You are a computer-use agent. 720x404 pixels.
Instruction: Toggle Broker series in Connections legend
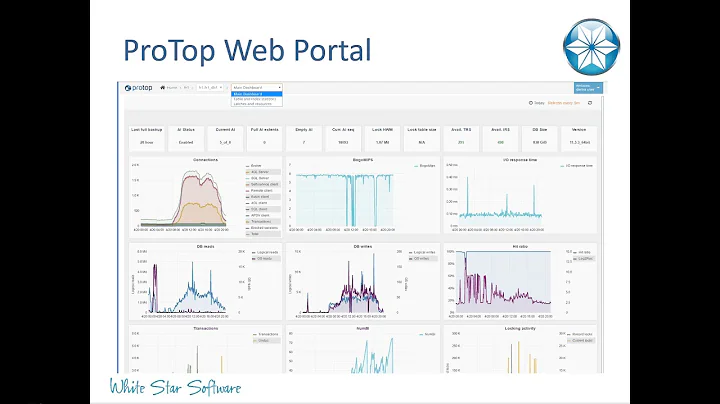254,166
